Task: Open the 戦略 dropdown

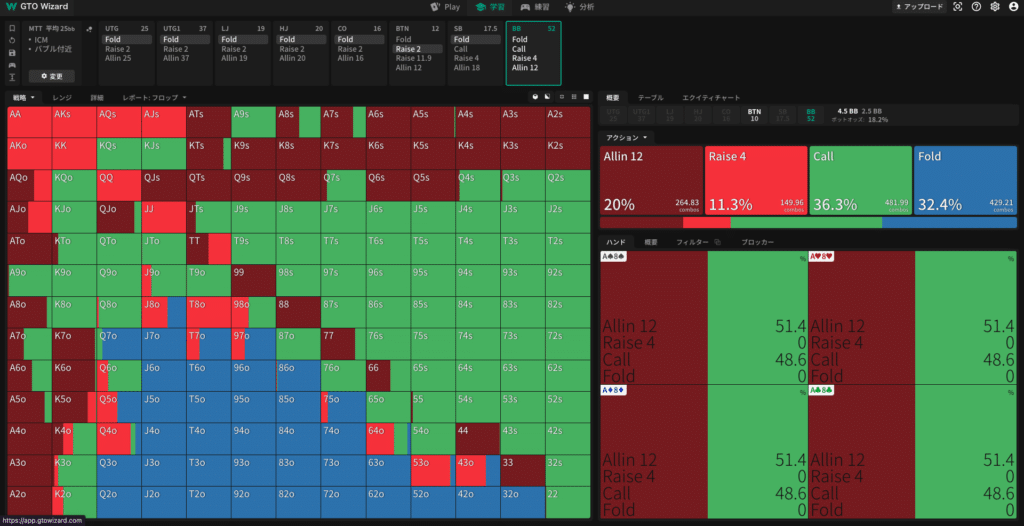Action: click(x=24, y=97)
